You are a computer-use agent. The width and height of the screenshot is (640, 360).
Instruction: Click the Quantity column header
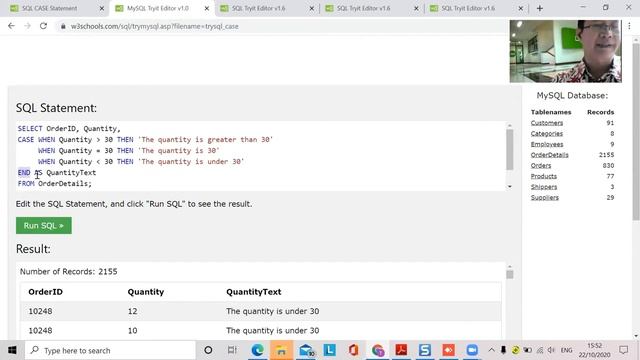coord(146,292)
